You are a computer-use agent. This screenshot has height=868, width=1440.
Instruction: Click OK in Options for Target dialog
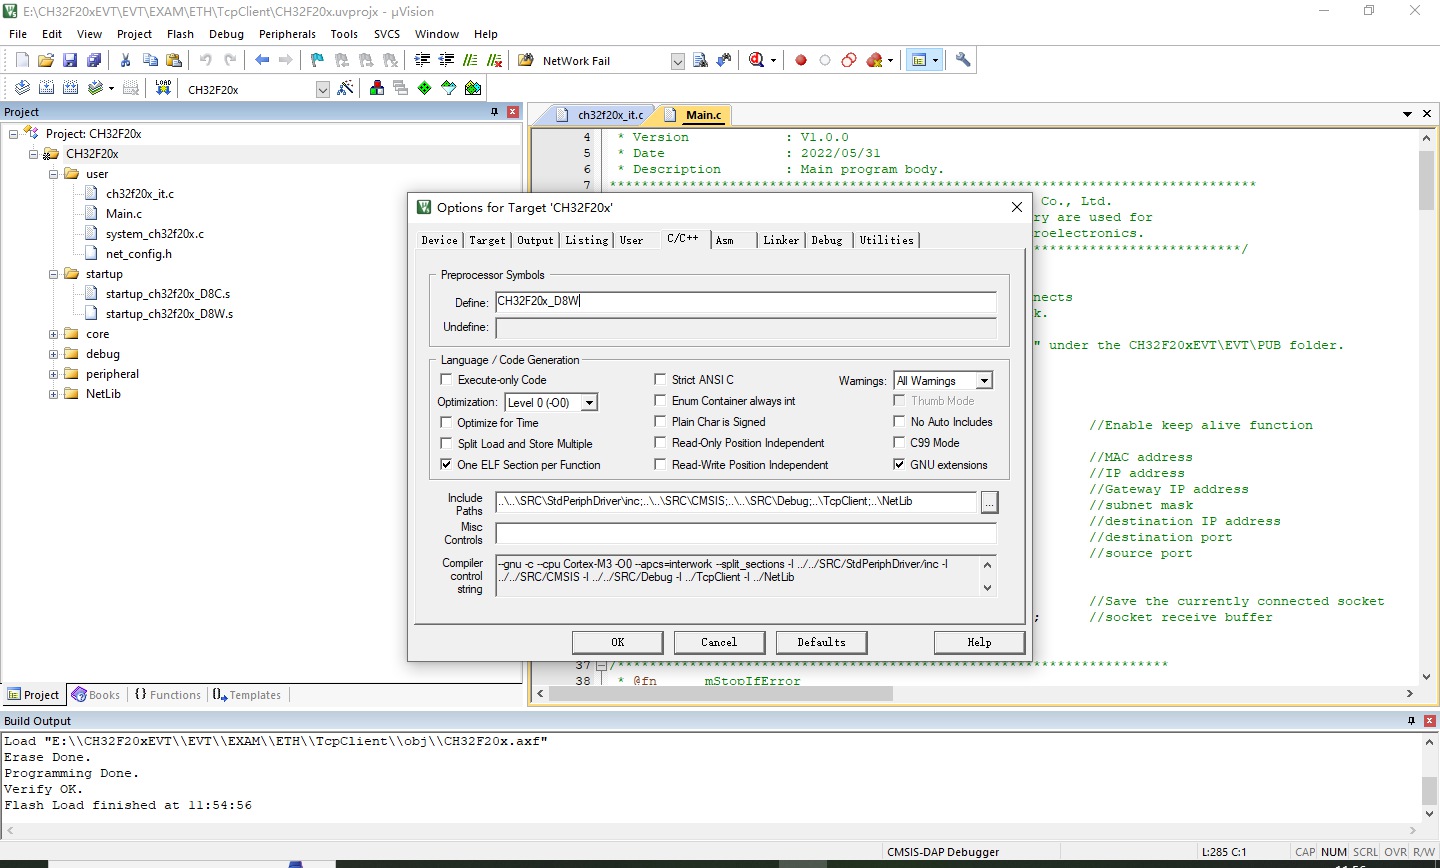[x=617, y=642]
